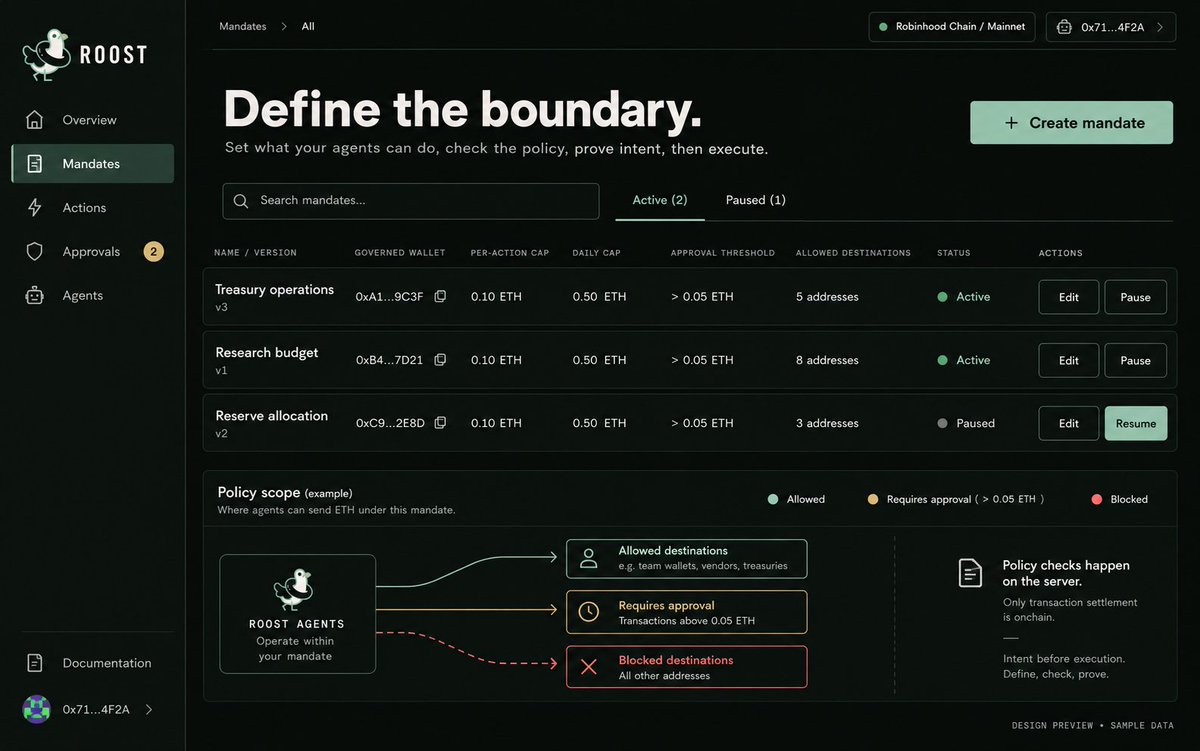1200x751 pixels.
Task: Copy wallet address 0xB4...7D21
Action: tap(440, 360)
